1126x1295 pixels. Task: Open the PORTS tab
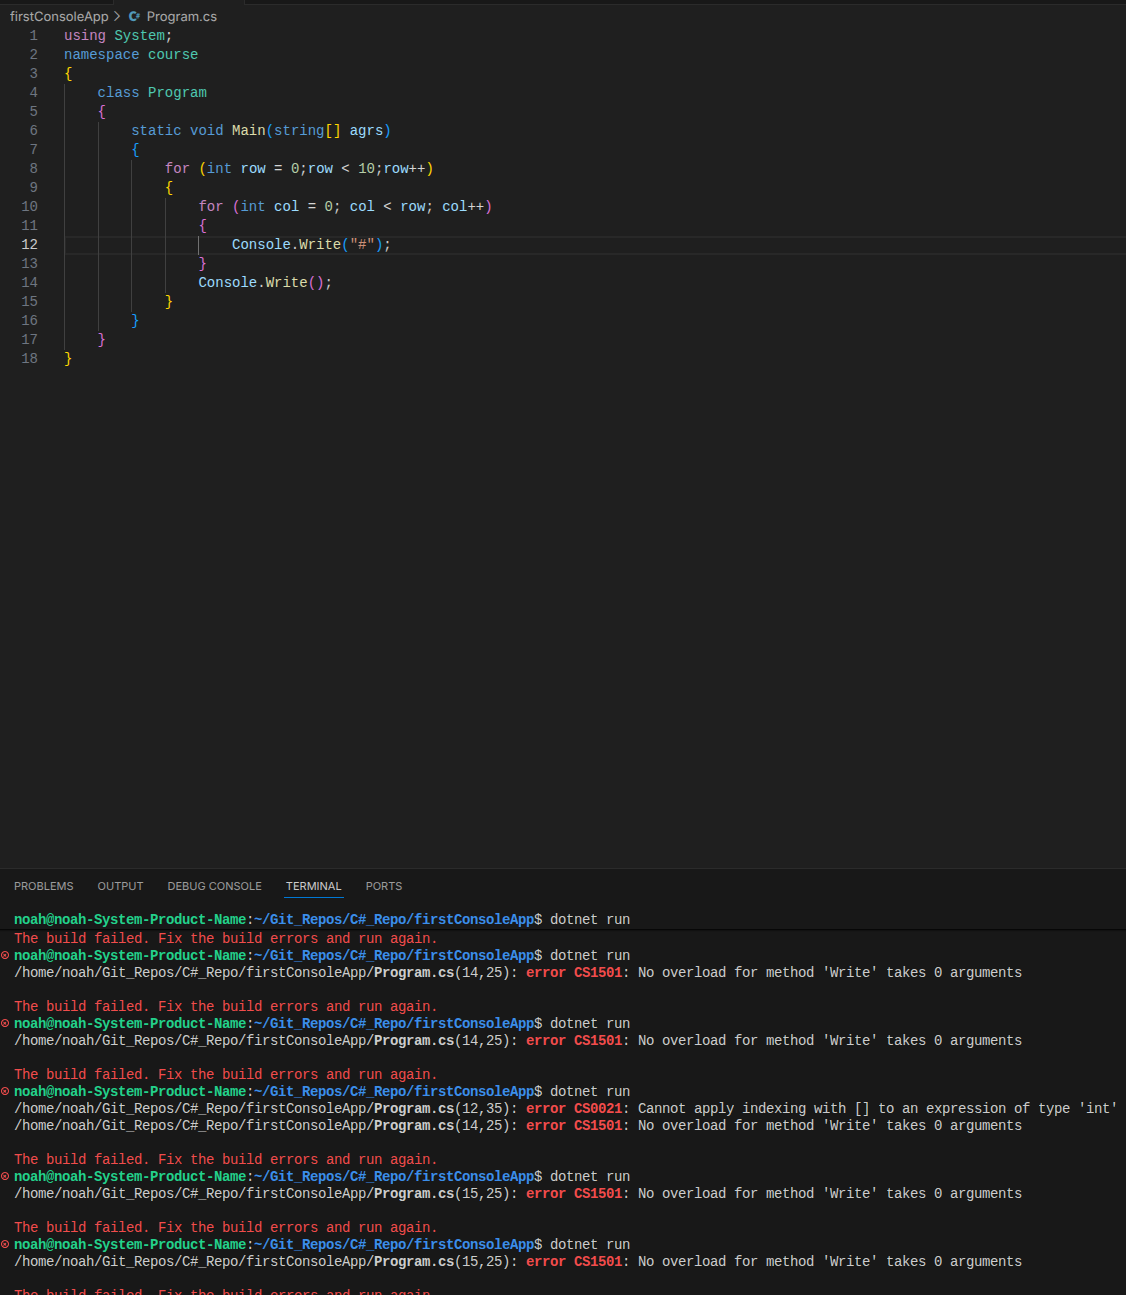click(x=383, y=886)
